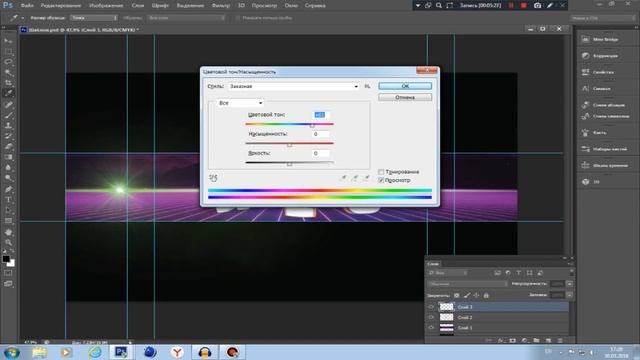Open the layer filter type dropdown

tap(447, 273)
